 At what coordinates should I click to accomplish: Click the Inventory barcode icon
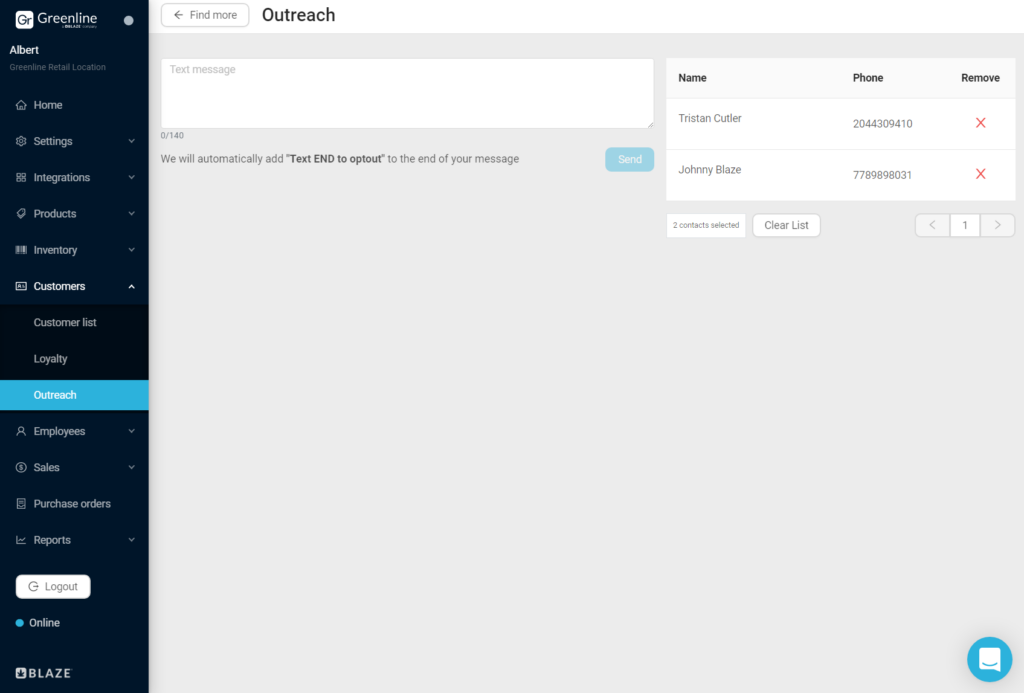pos(21,250)
